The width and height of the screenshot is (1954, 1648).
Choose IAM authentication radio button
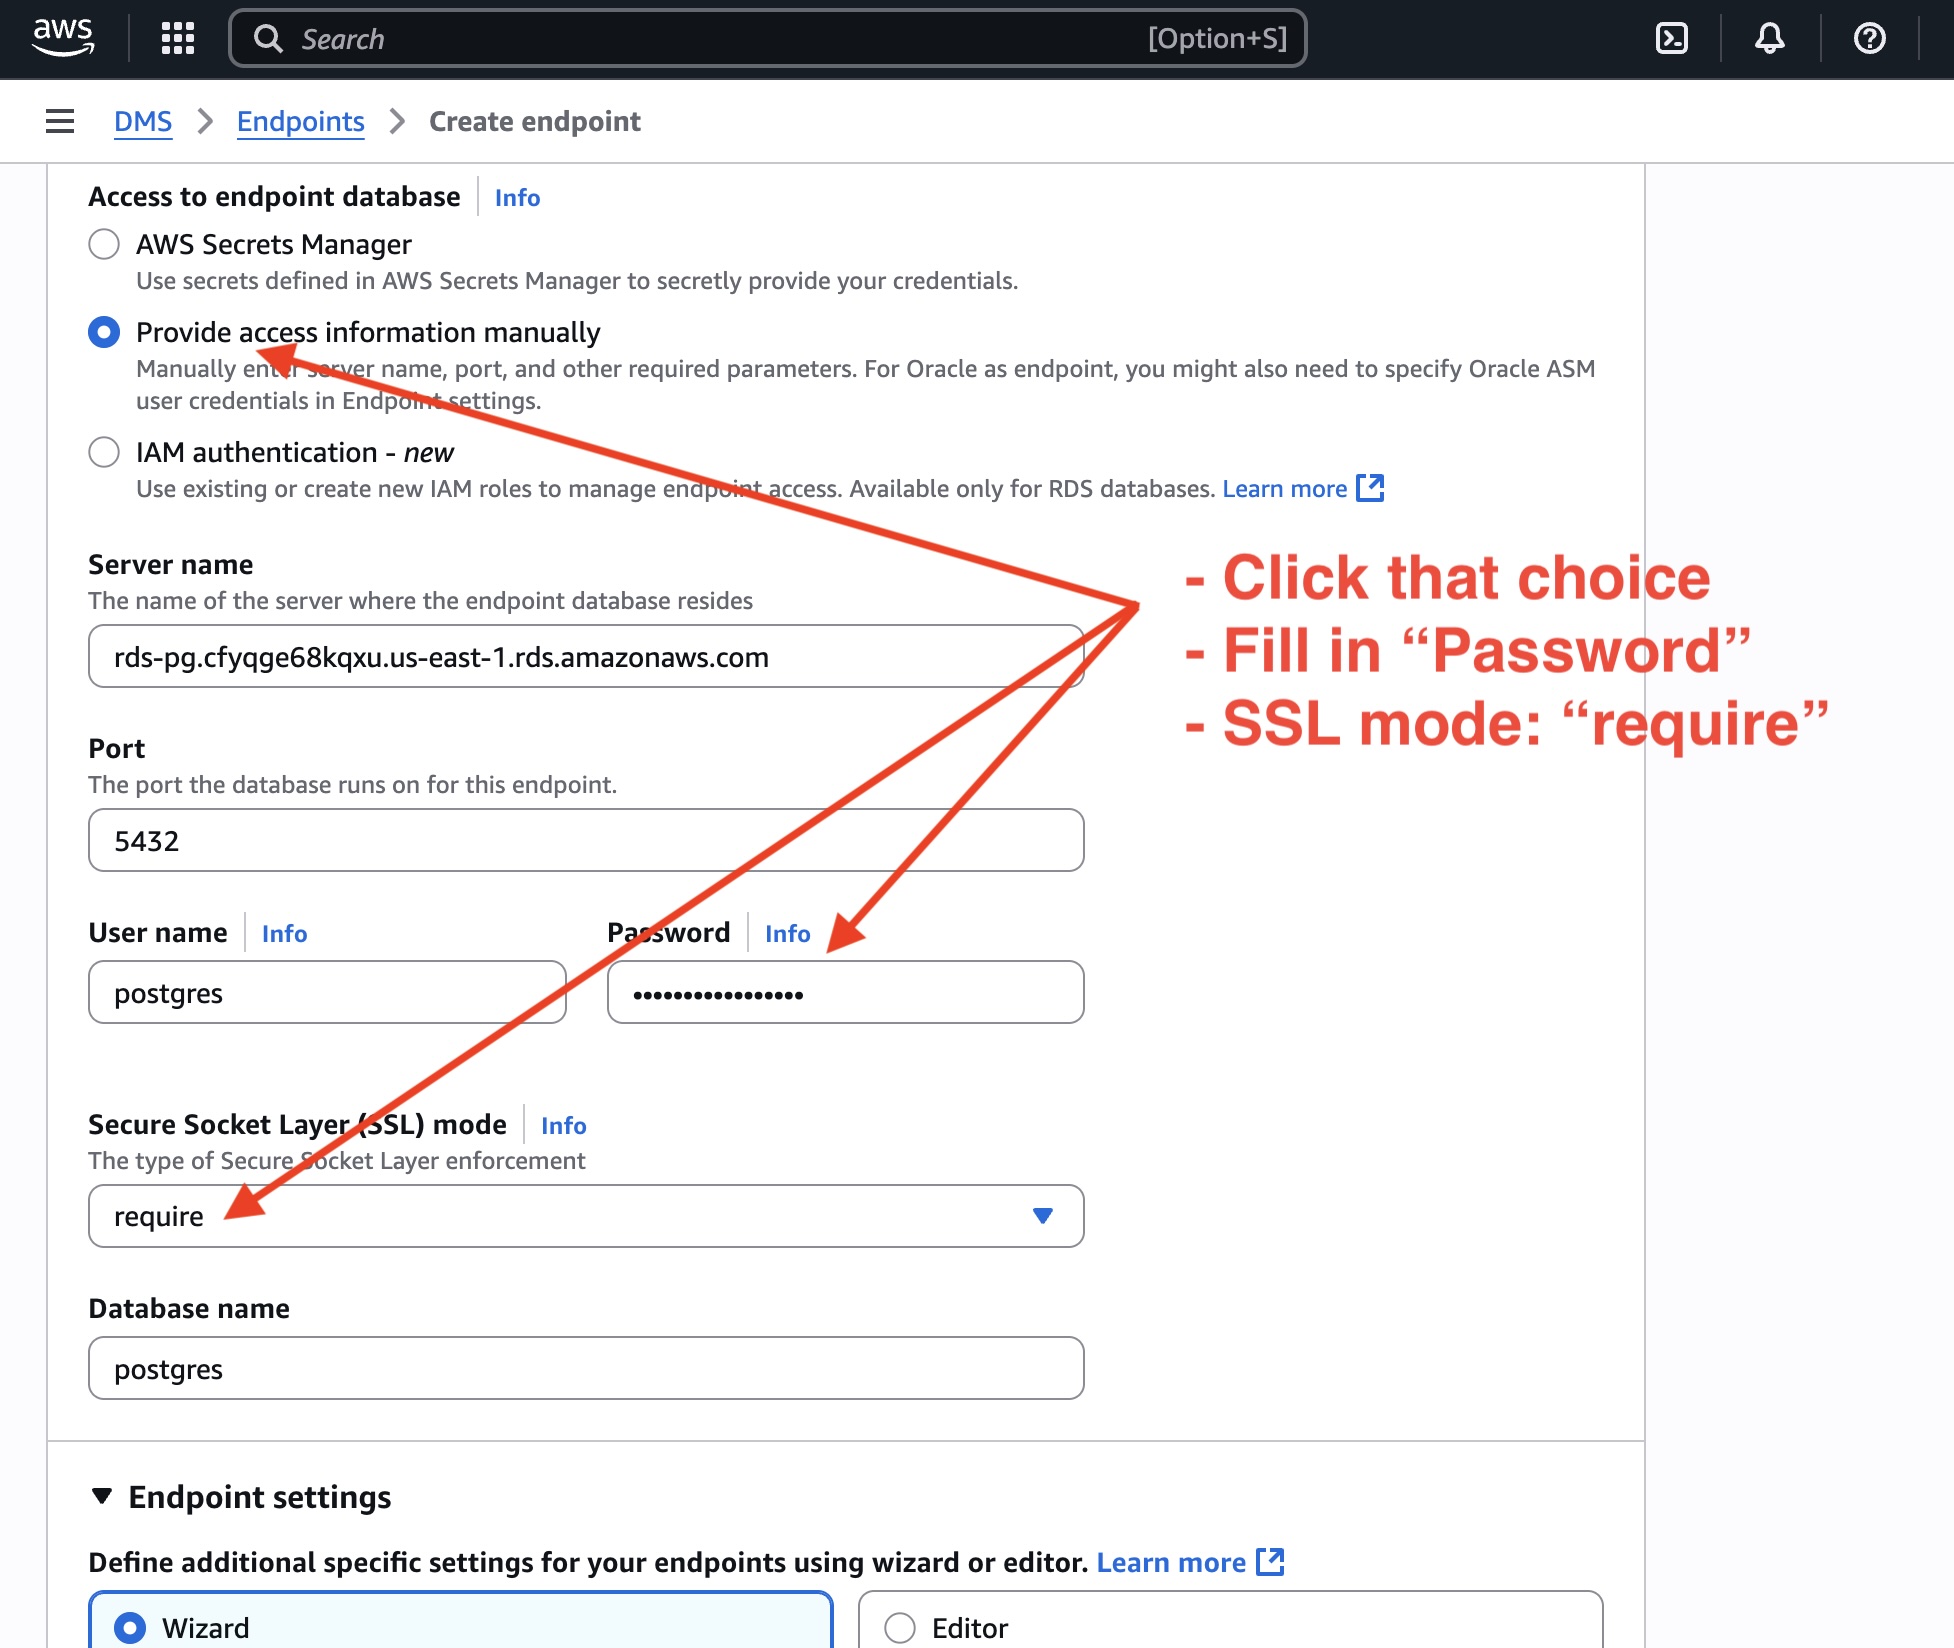pyautogui.click(x=104, y=452)
